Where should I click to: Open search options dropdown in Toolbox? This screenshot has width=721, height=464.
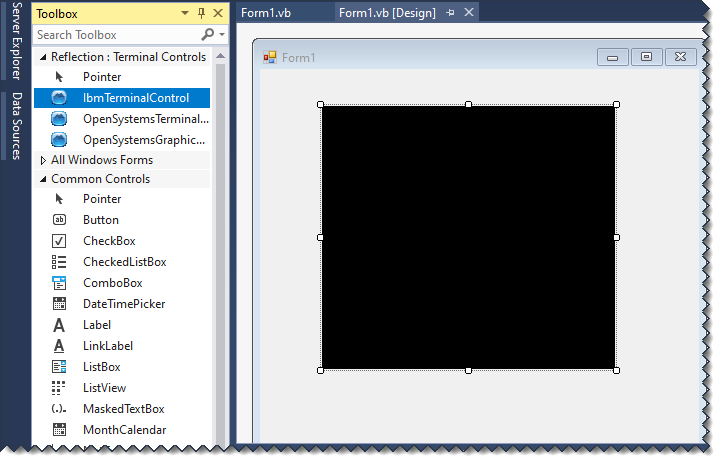coord(222,34)
